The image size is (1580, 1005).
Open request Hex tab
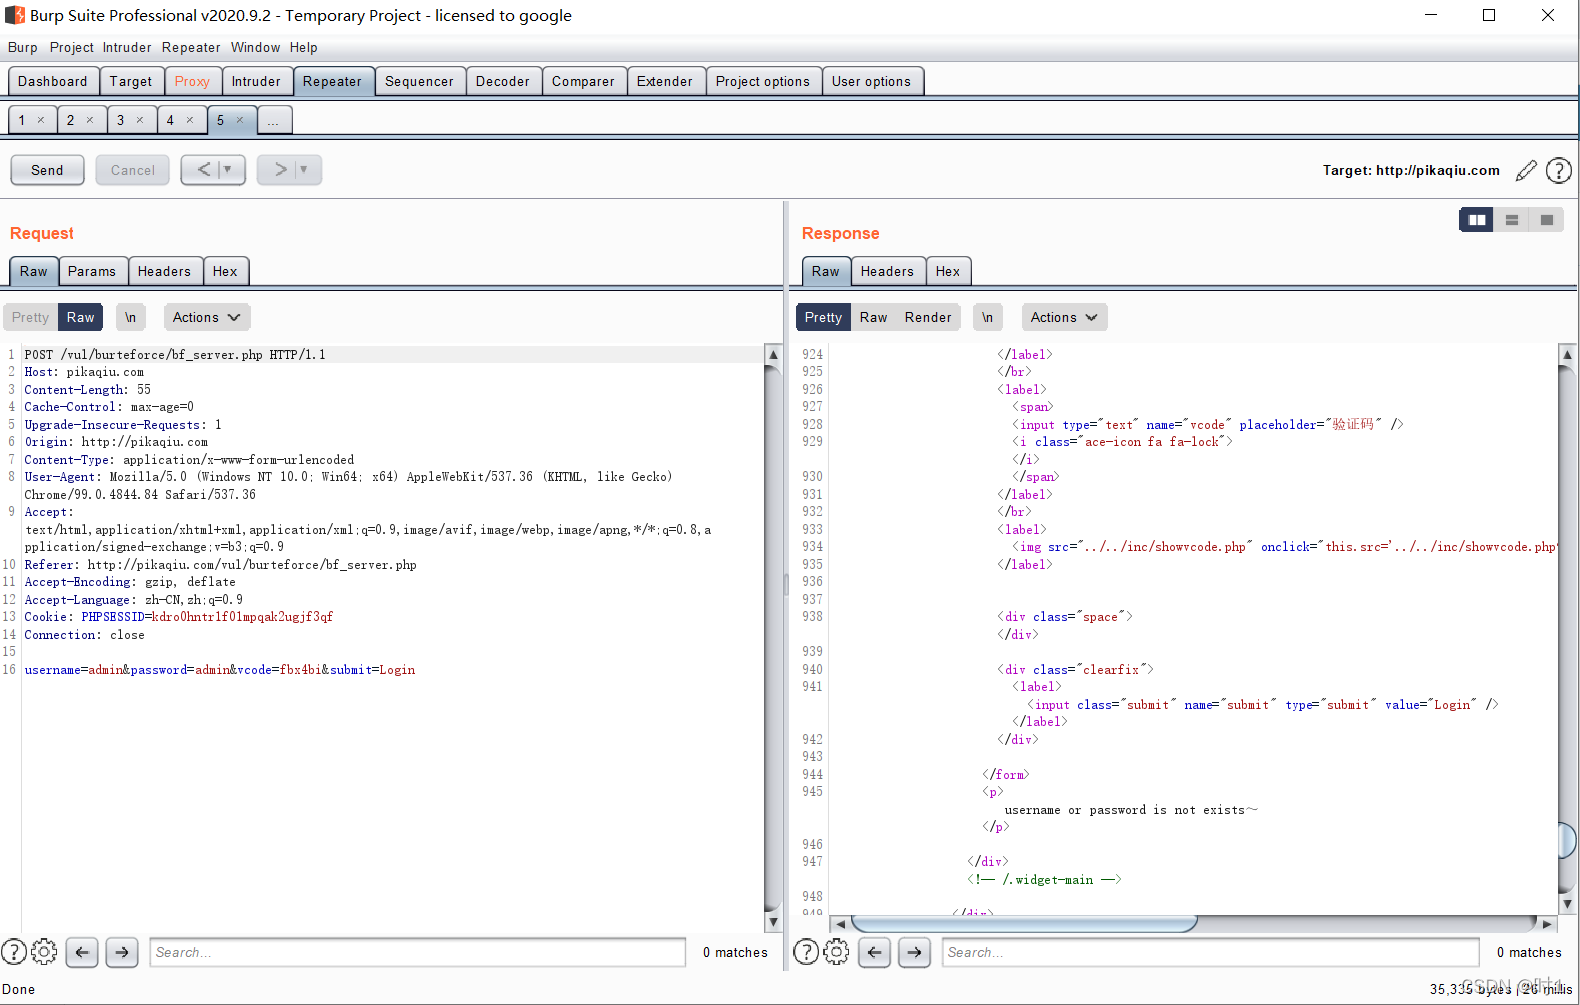(x=225, y=271)
